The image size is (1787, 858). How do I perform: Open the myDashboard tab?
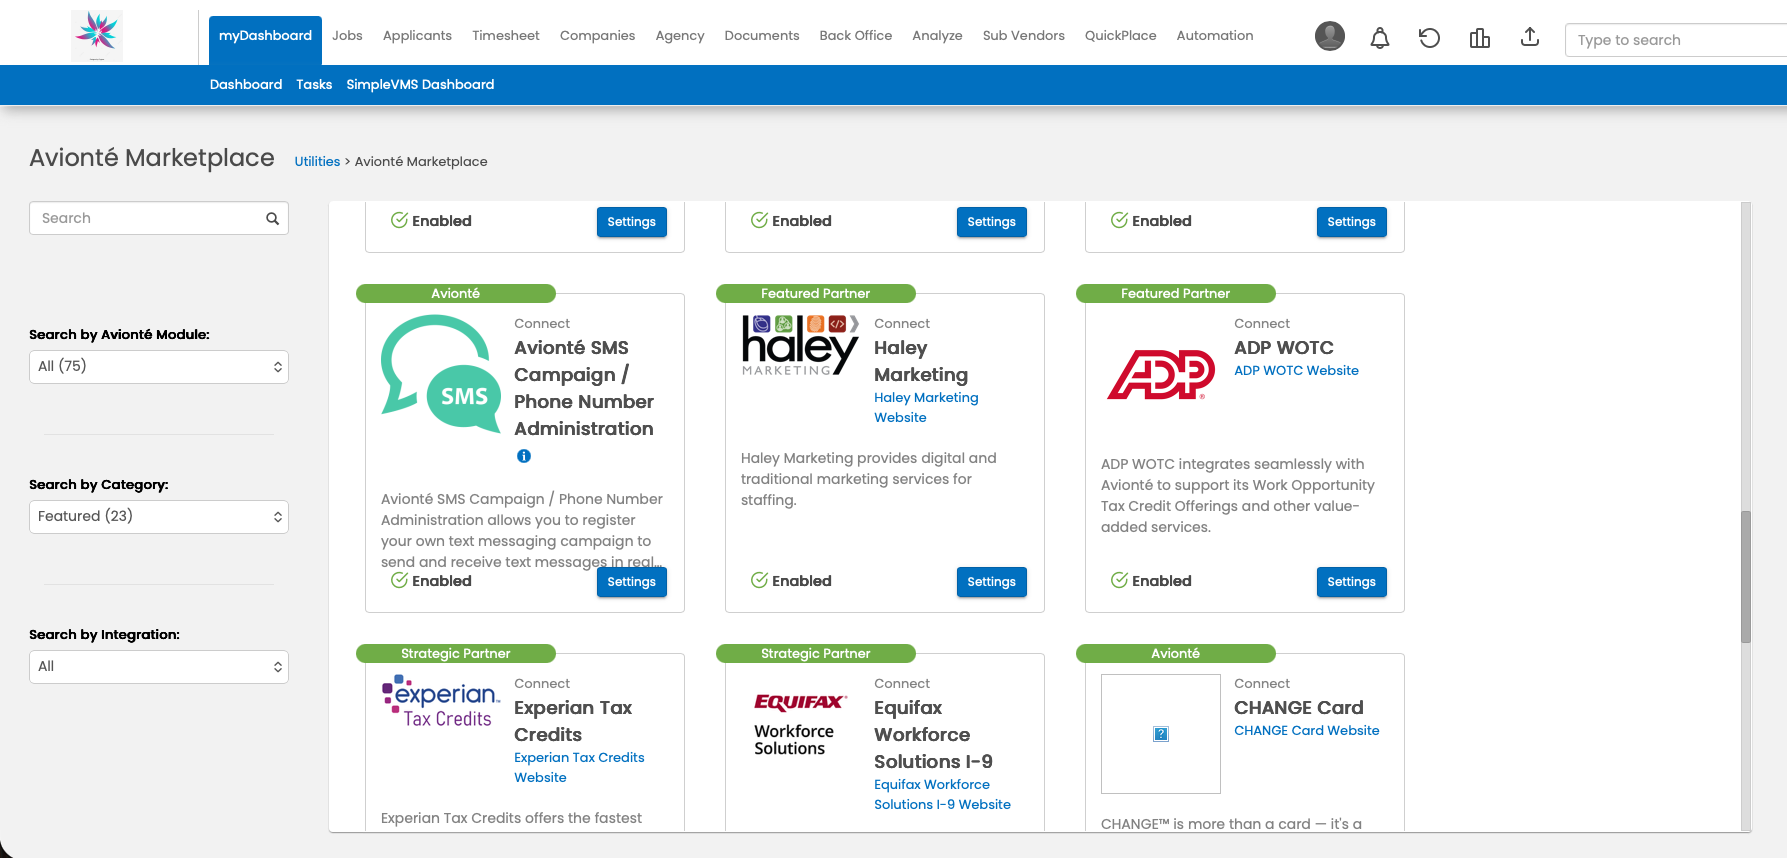(x=265, y=36)
